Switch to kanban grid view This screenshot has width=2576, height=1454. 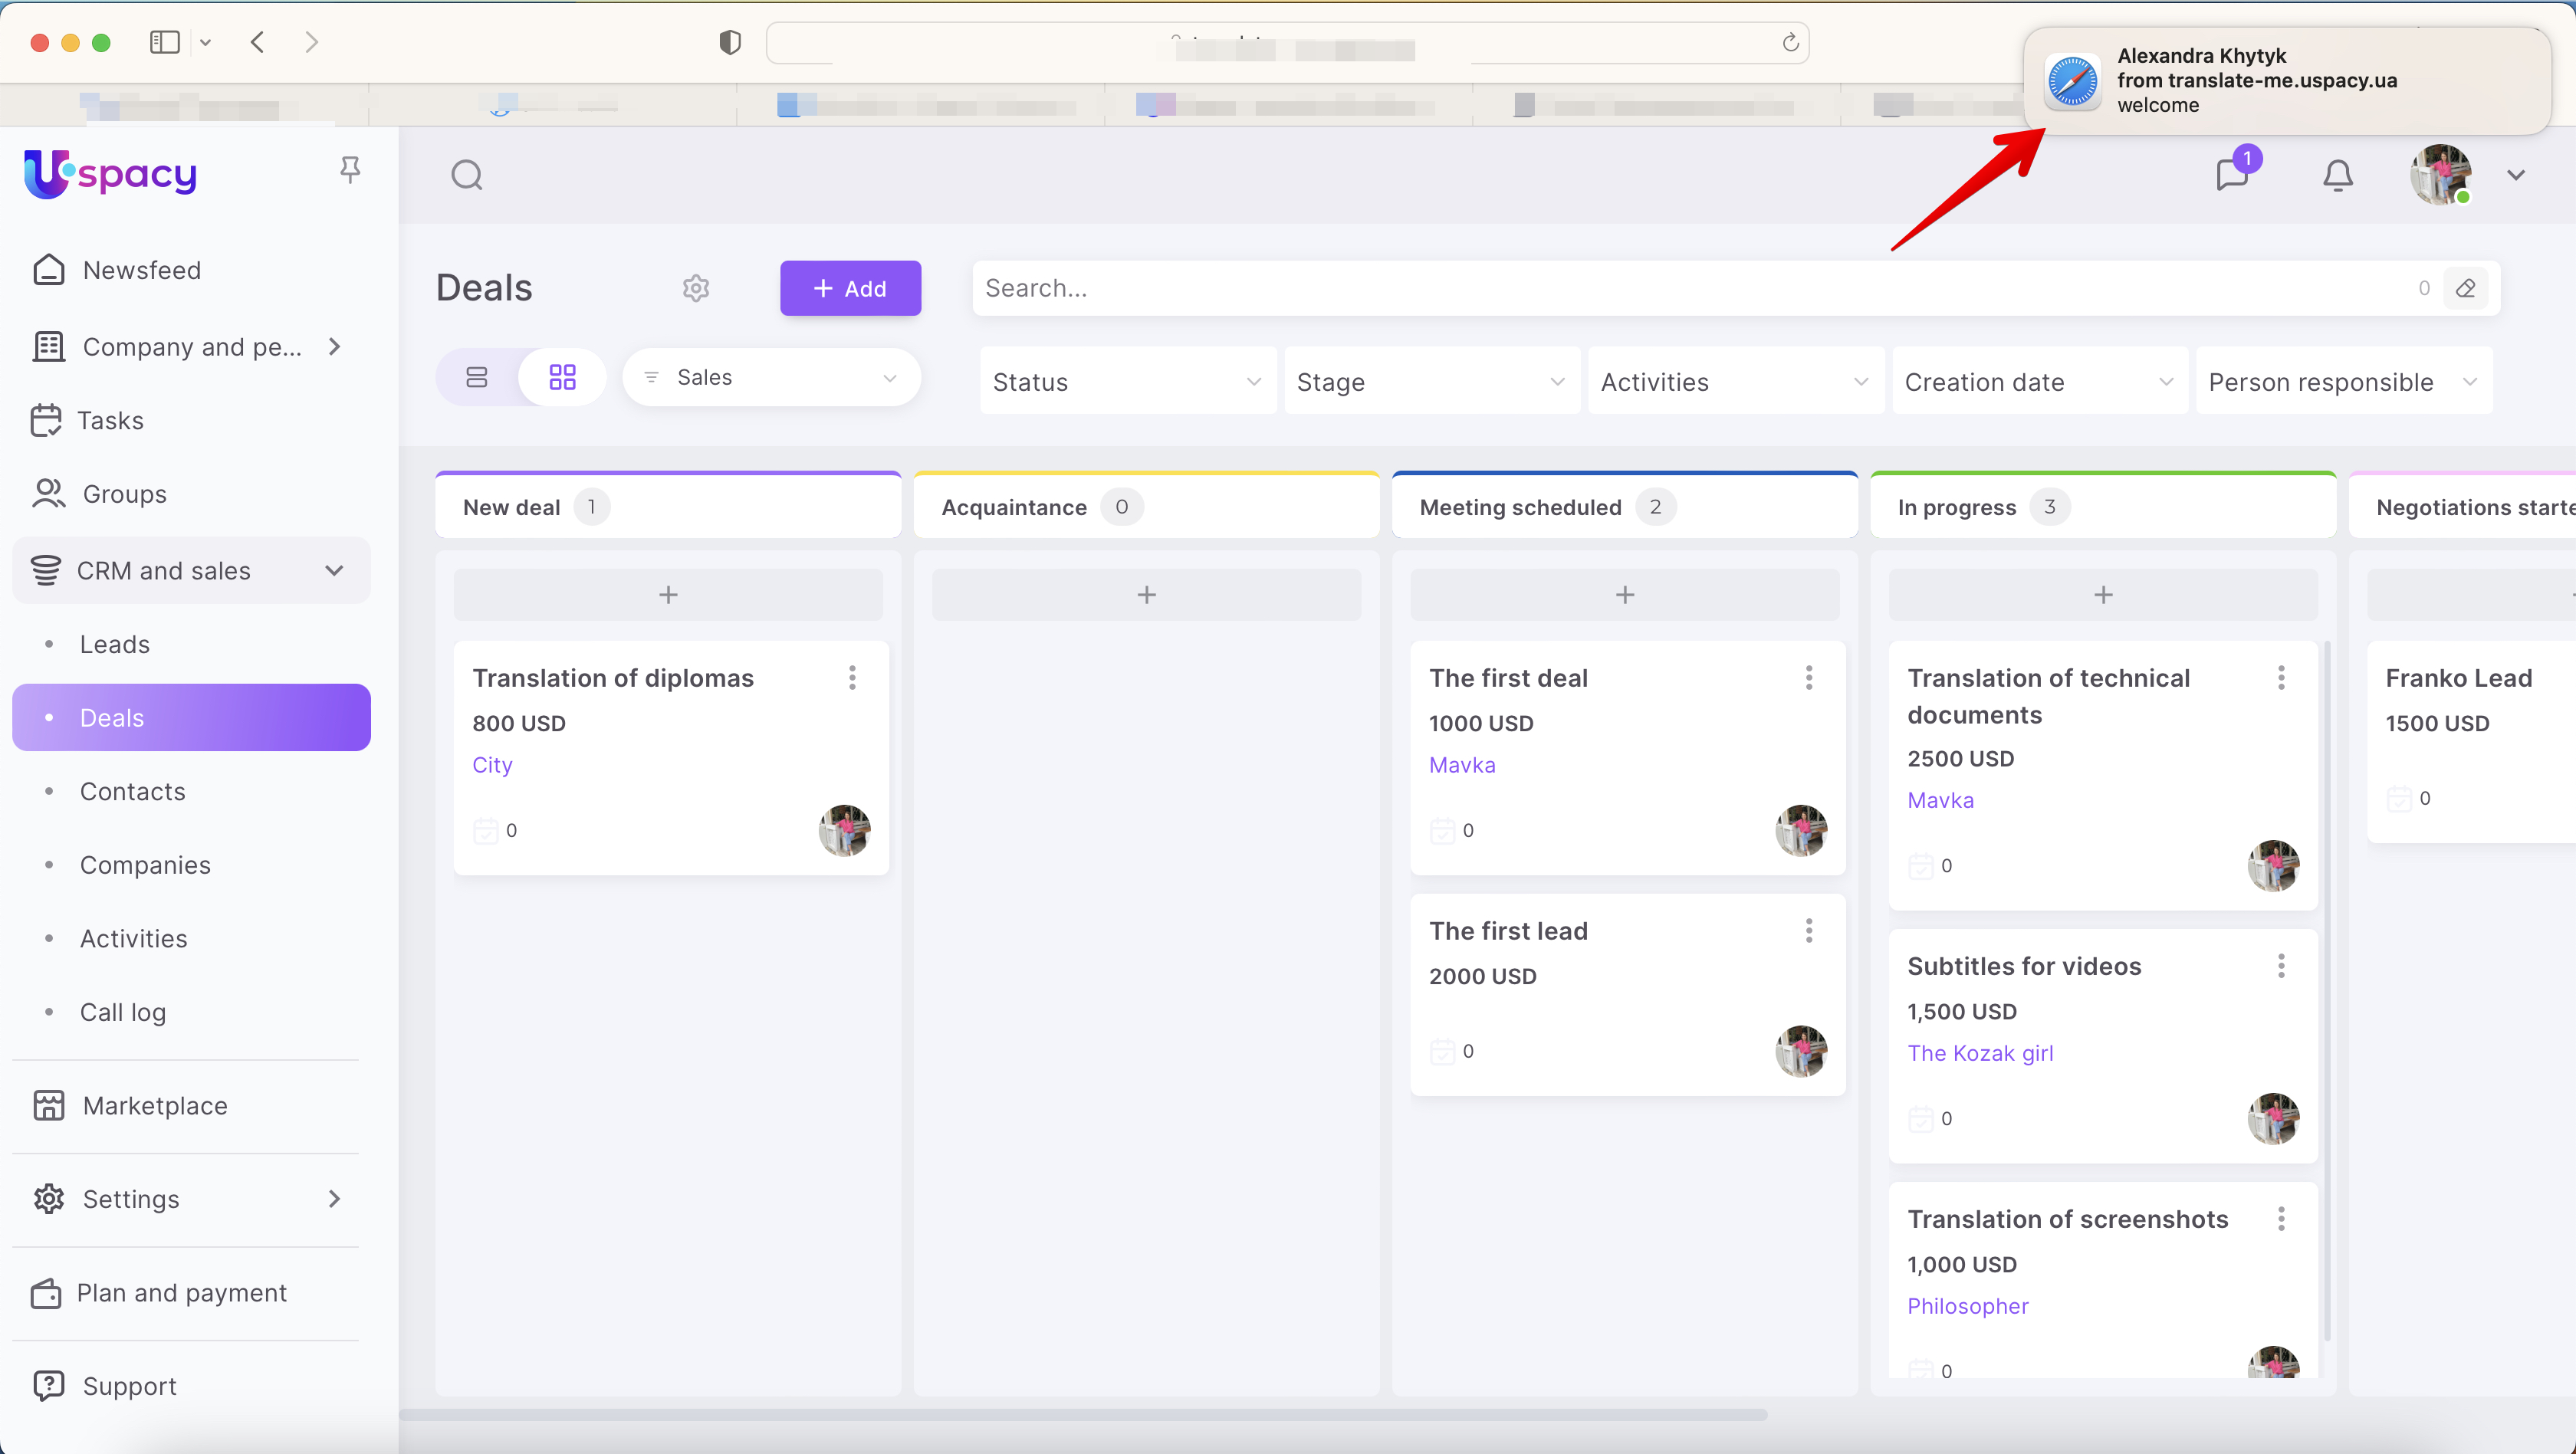coord(563,377)
